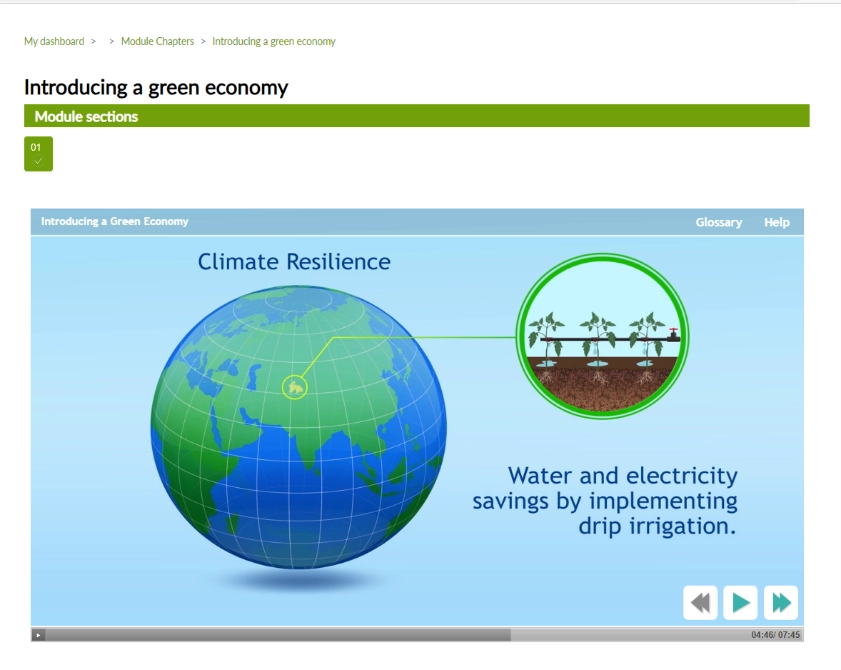Viewport: 841px width, 670px height.
Task: Click the highlighted location marker on globe
Action: pos(294,386)
